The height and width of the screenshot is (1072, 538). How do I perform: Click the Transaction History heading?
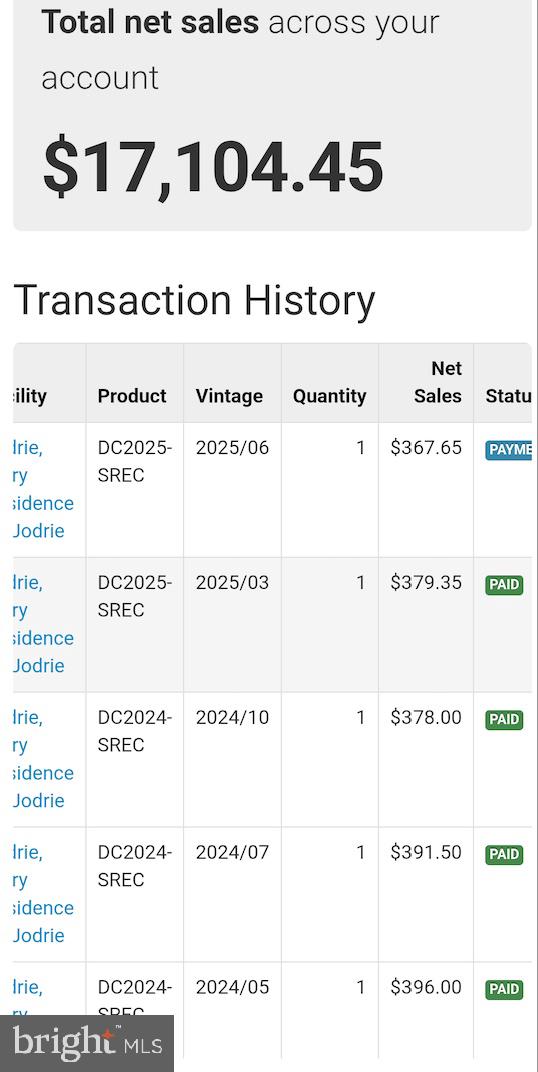pos(194,300)
